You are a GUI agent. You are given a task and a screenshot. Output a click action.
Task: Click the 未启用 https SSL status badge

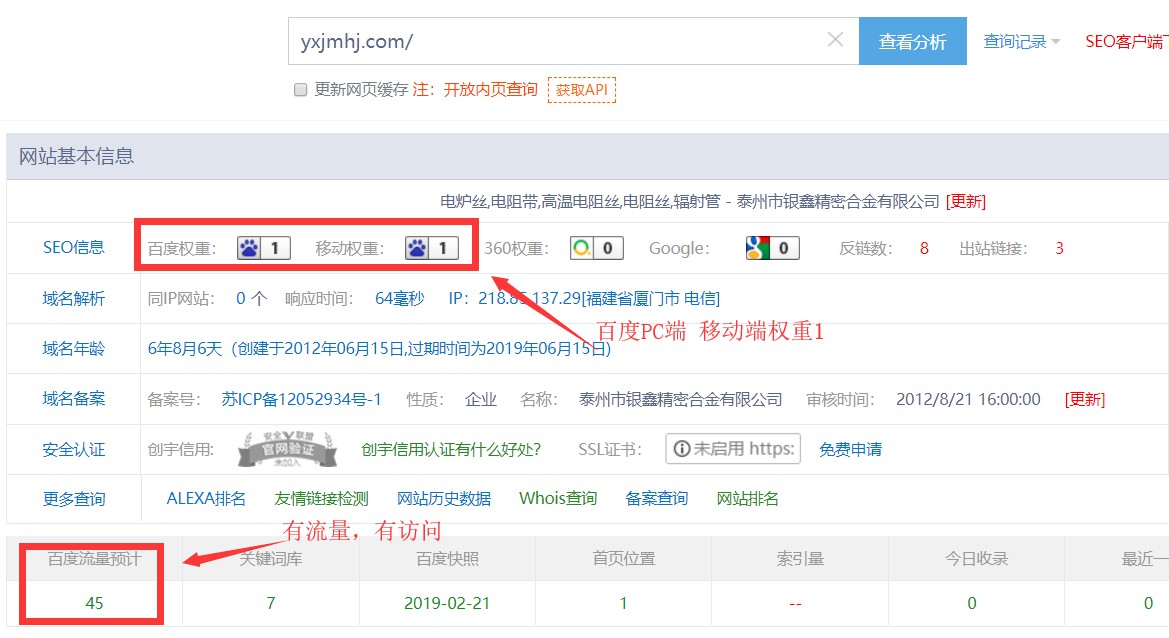click(733, 449)
